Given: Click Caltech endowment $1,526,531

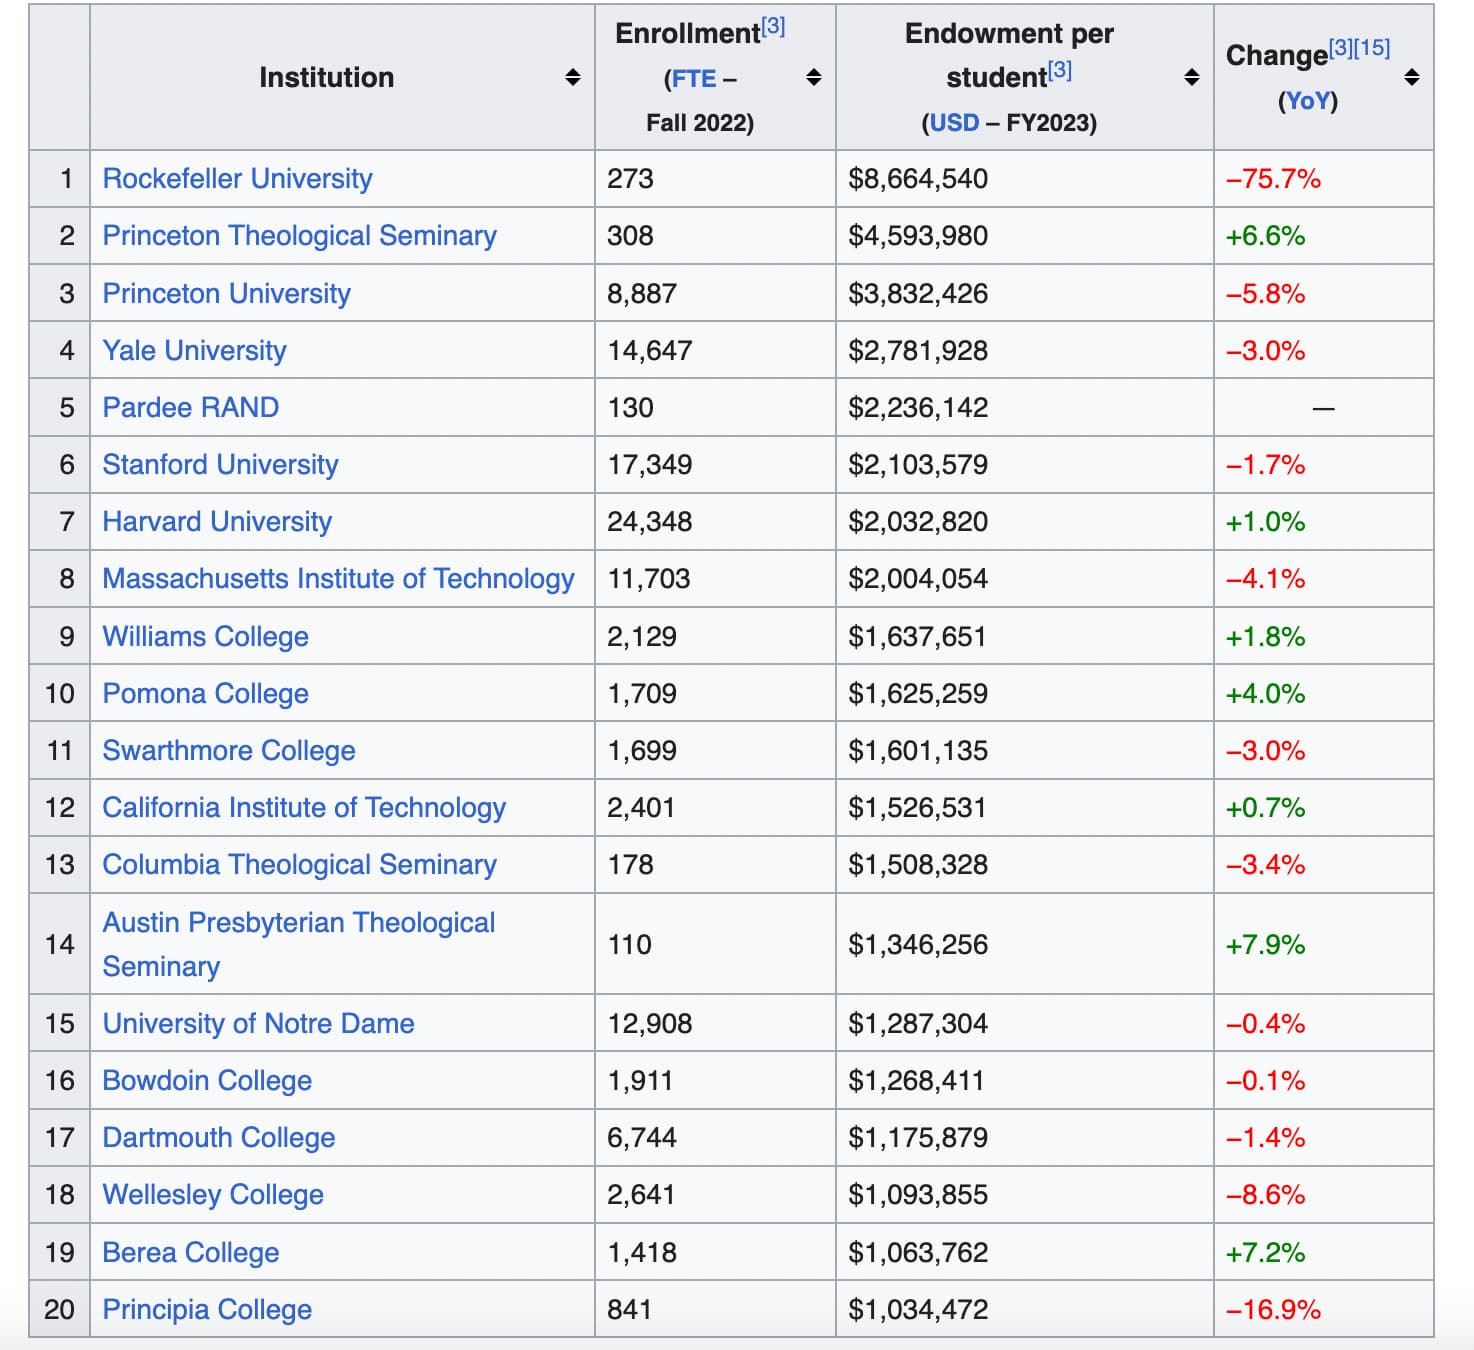Looking at the screenshot, I should (x=917, y=808).
